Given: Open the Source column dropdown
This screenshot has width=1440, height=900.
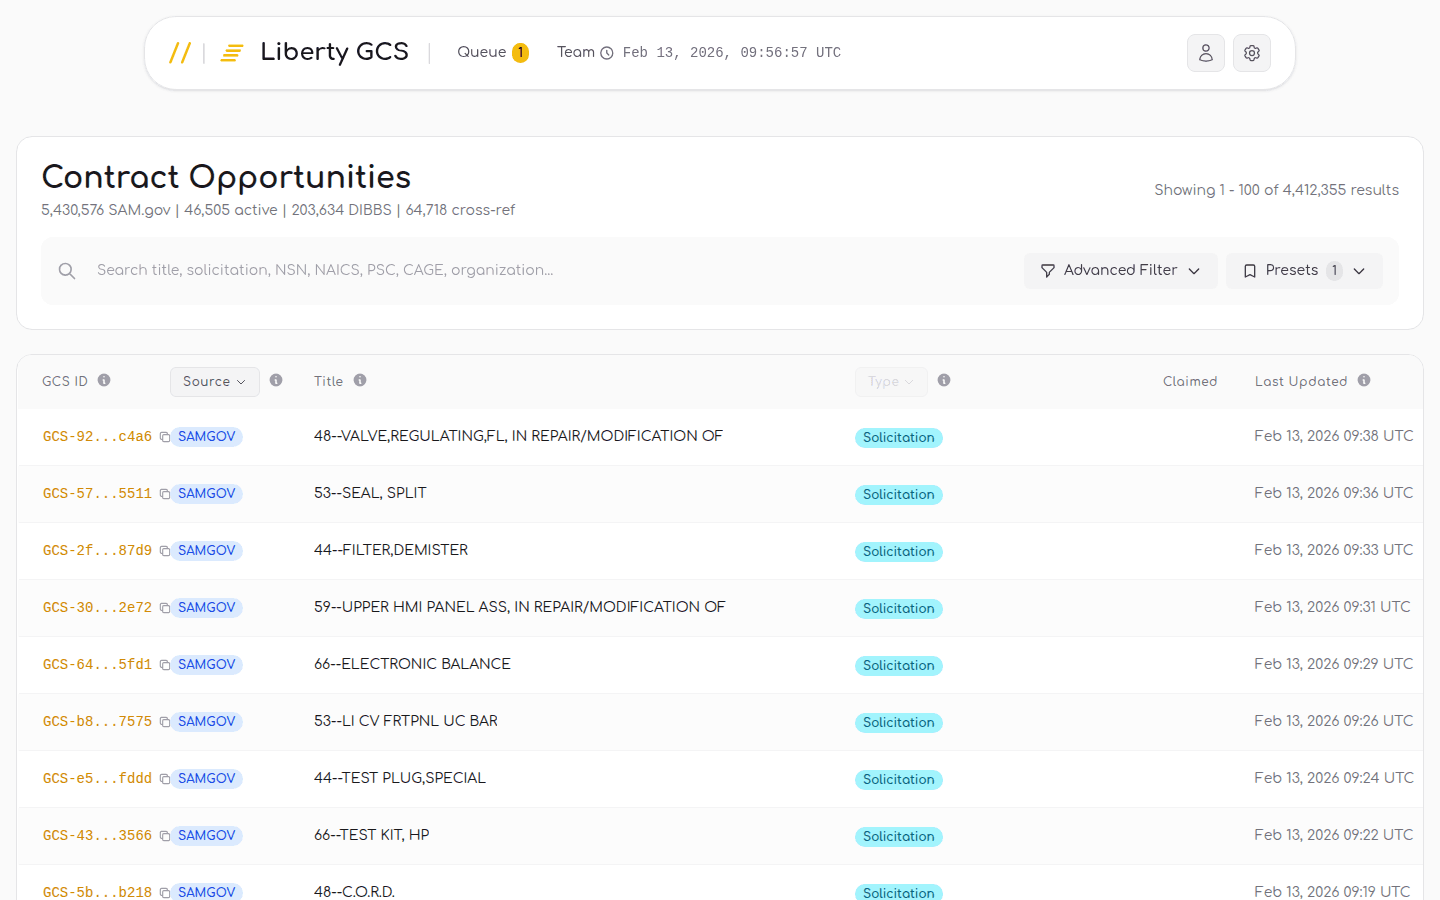Looking at the screenshot, I should (214, 381).
